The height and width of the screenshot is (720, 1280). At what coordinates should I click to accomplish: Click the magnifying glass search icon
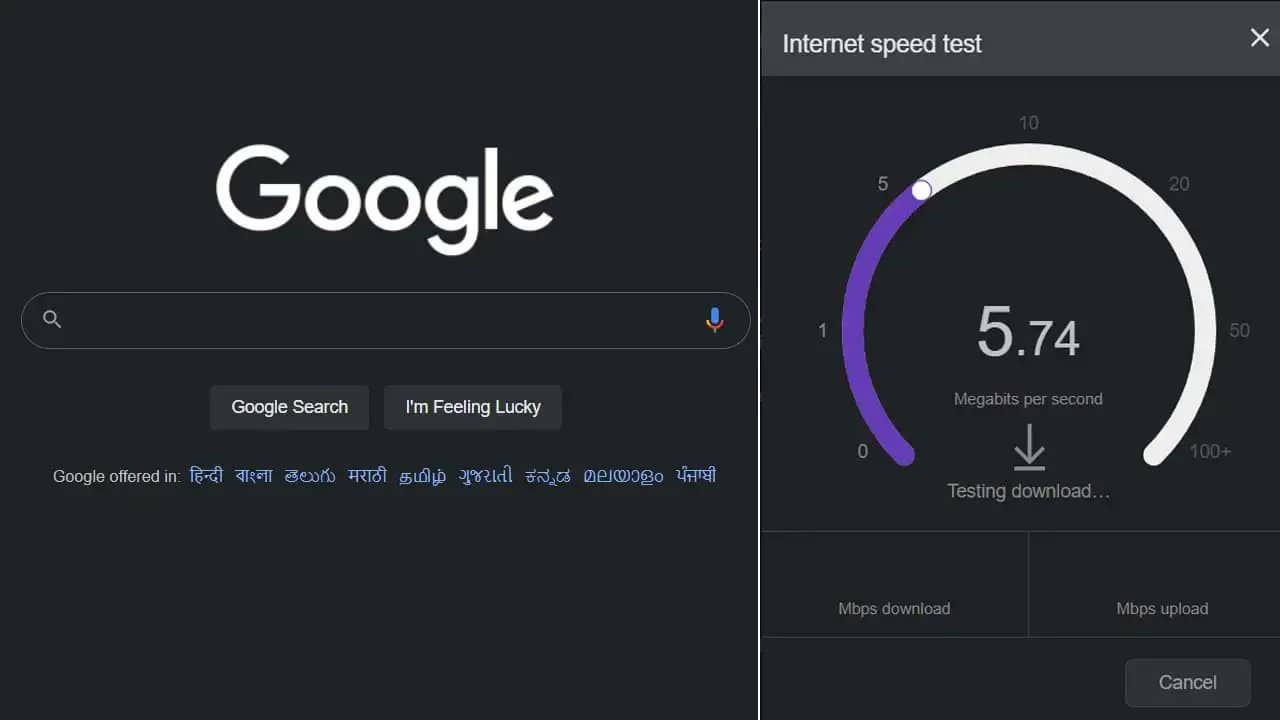point(51,318)
